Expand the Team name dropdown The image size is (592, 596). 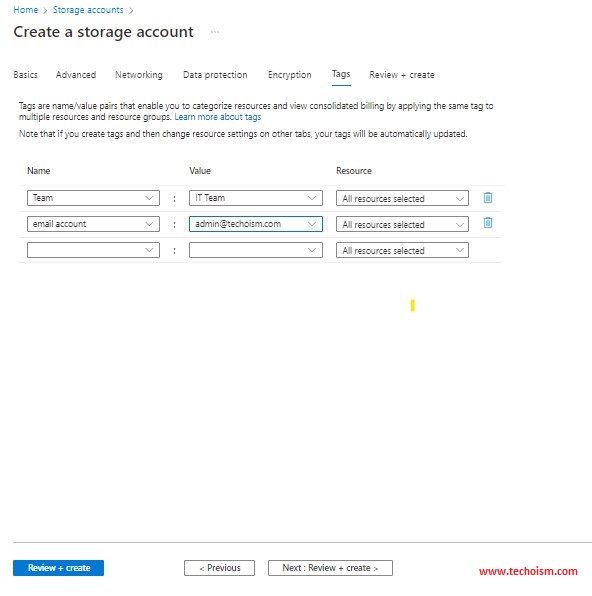[149, 198]
